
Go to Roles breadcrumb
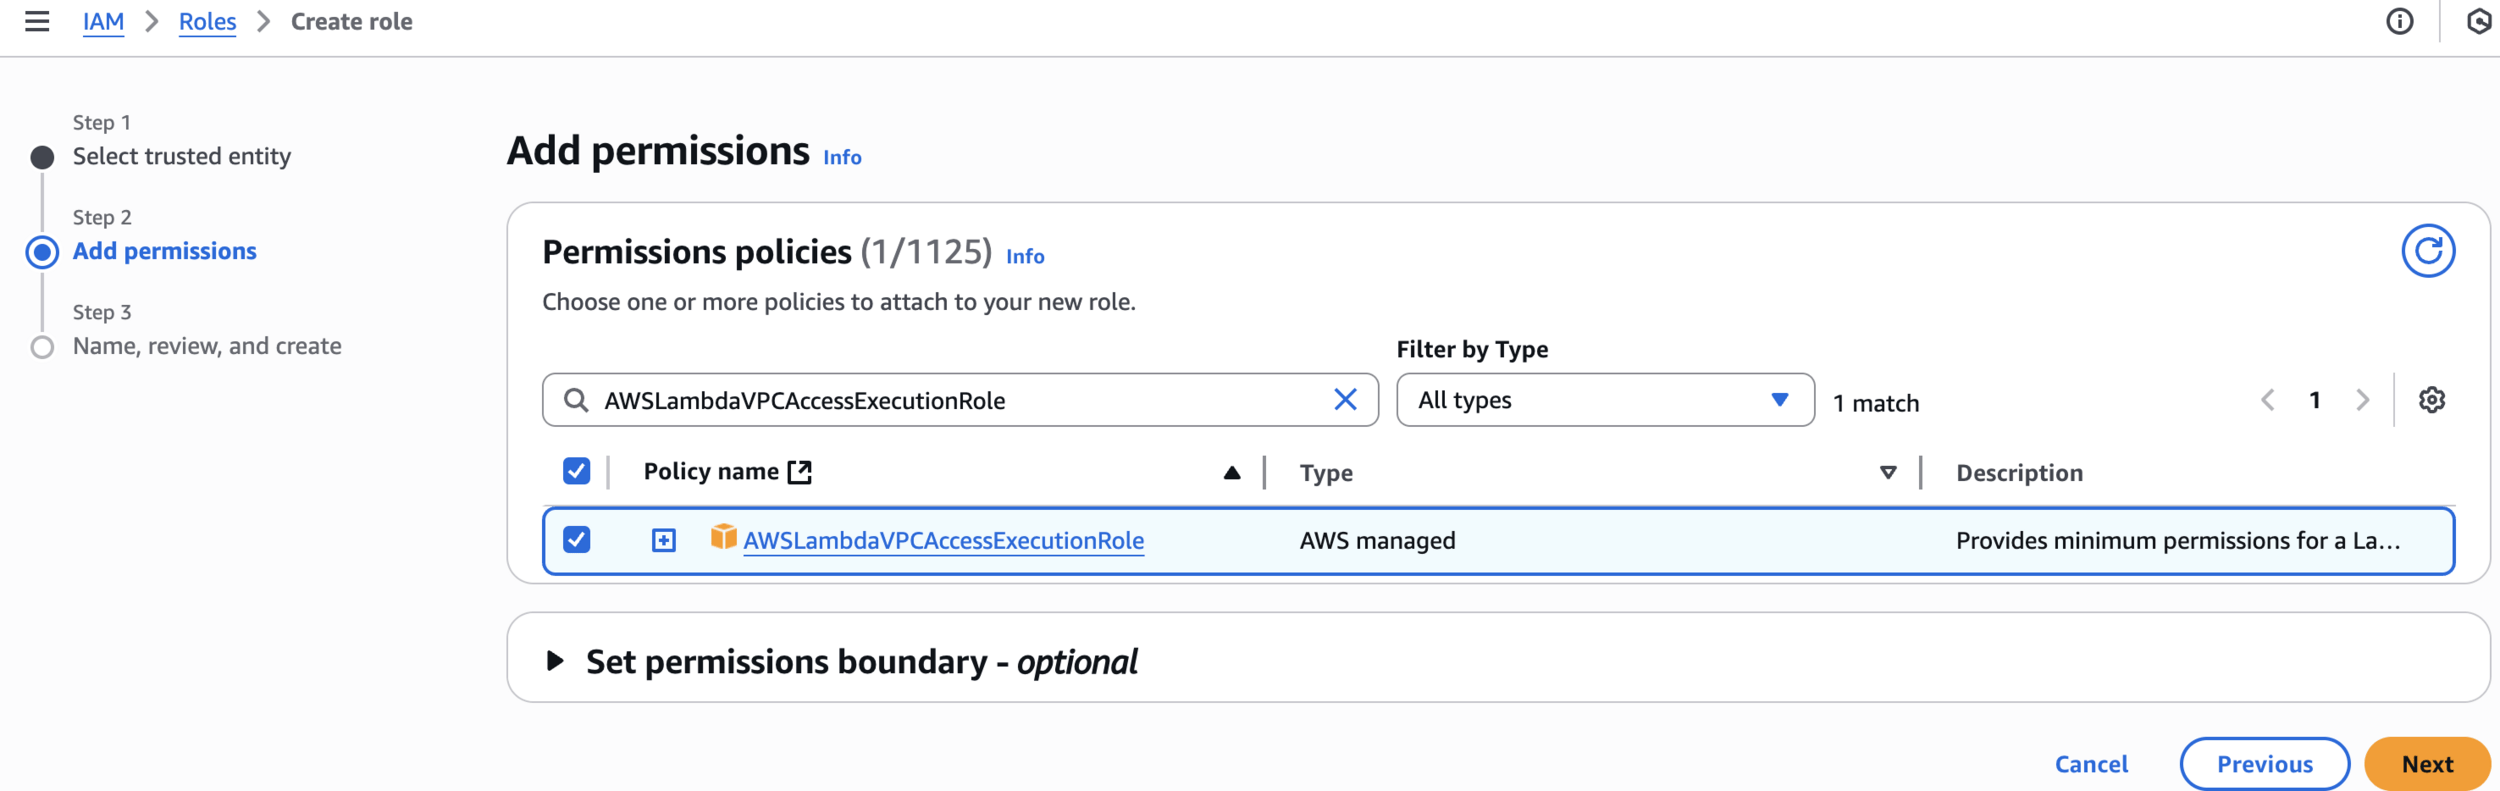207,22
